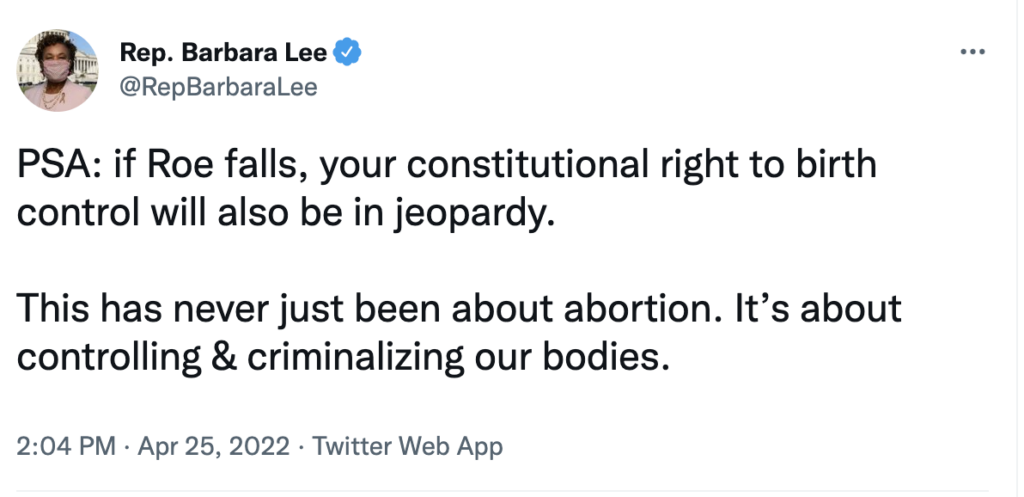Image resolution: width=1024 pixels, height=497 pixels.
Task: Click the line "control will also be in jeopardy."
Action: pyautogui.click(x=285, y=214)
